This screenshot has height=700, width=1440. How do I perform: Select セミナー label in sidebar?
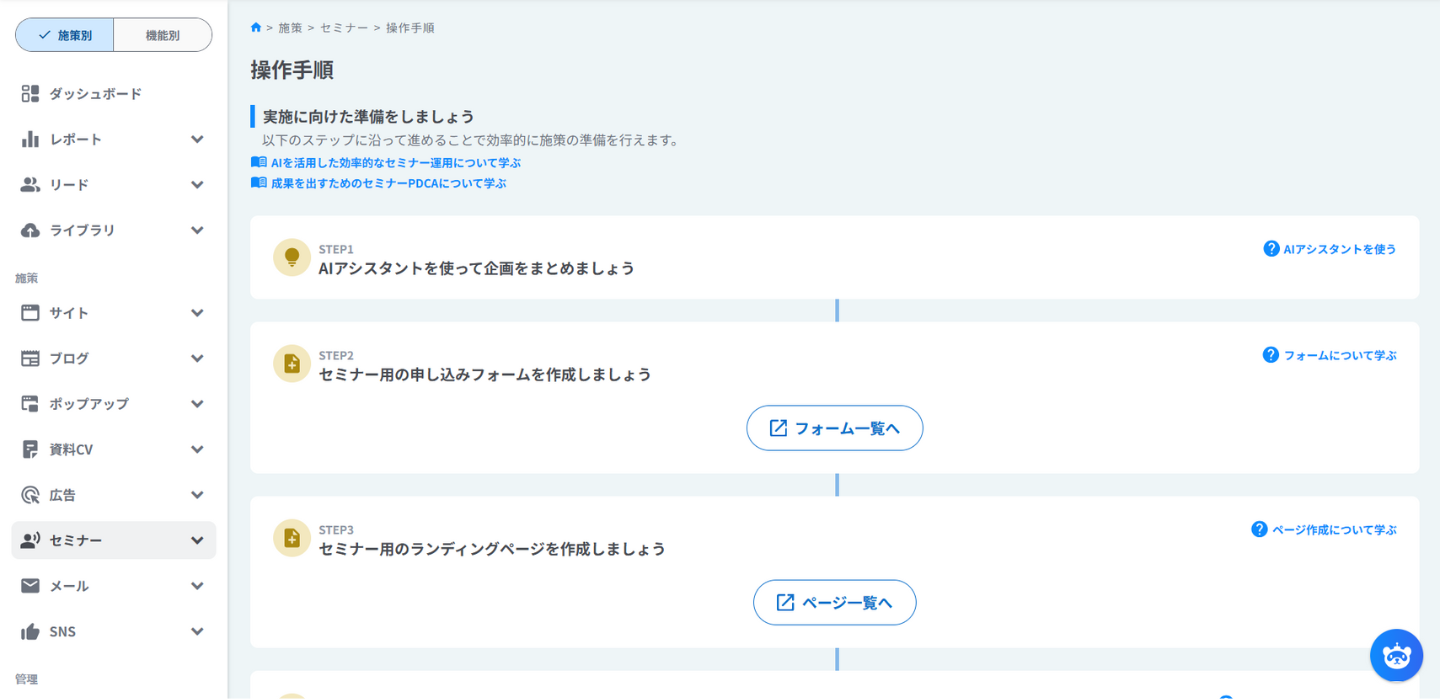[x=76, y=540]
